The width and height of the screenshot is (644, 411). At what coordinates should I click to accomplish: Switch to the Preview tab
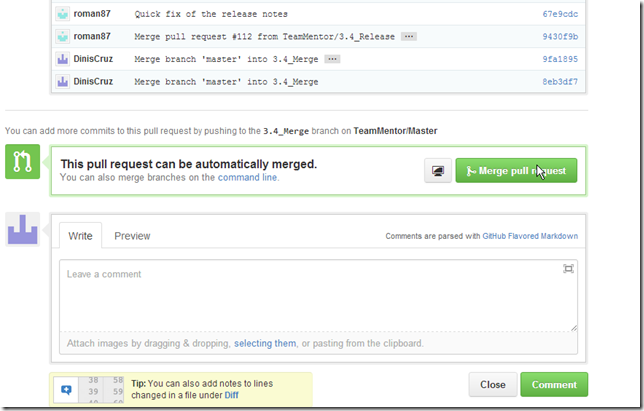coord(132,236)
